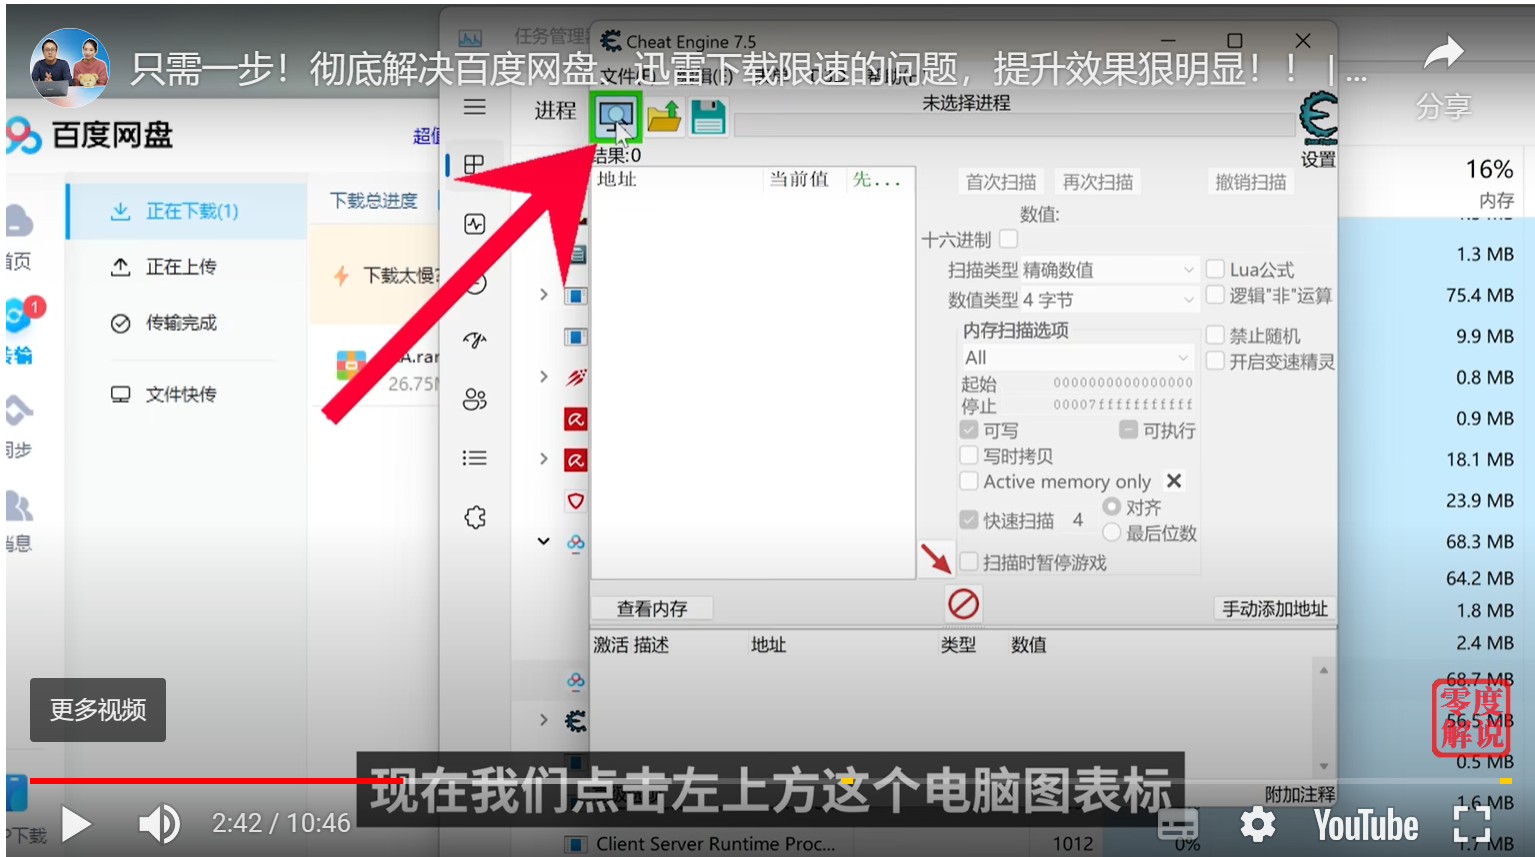Open the Task Manager hamburger menu

click(475, 107)
